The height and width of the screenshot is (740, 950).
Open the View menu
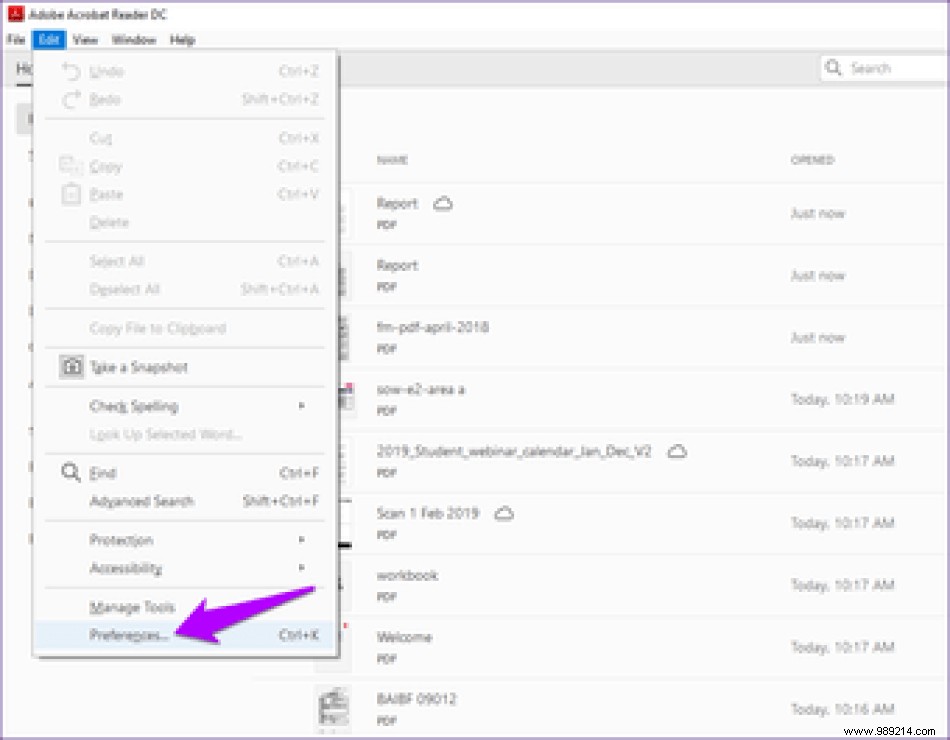point(85,40)
